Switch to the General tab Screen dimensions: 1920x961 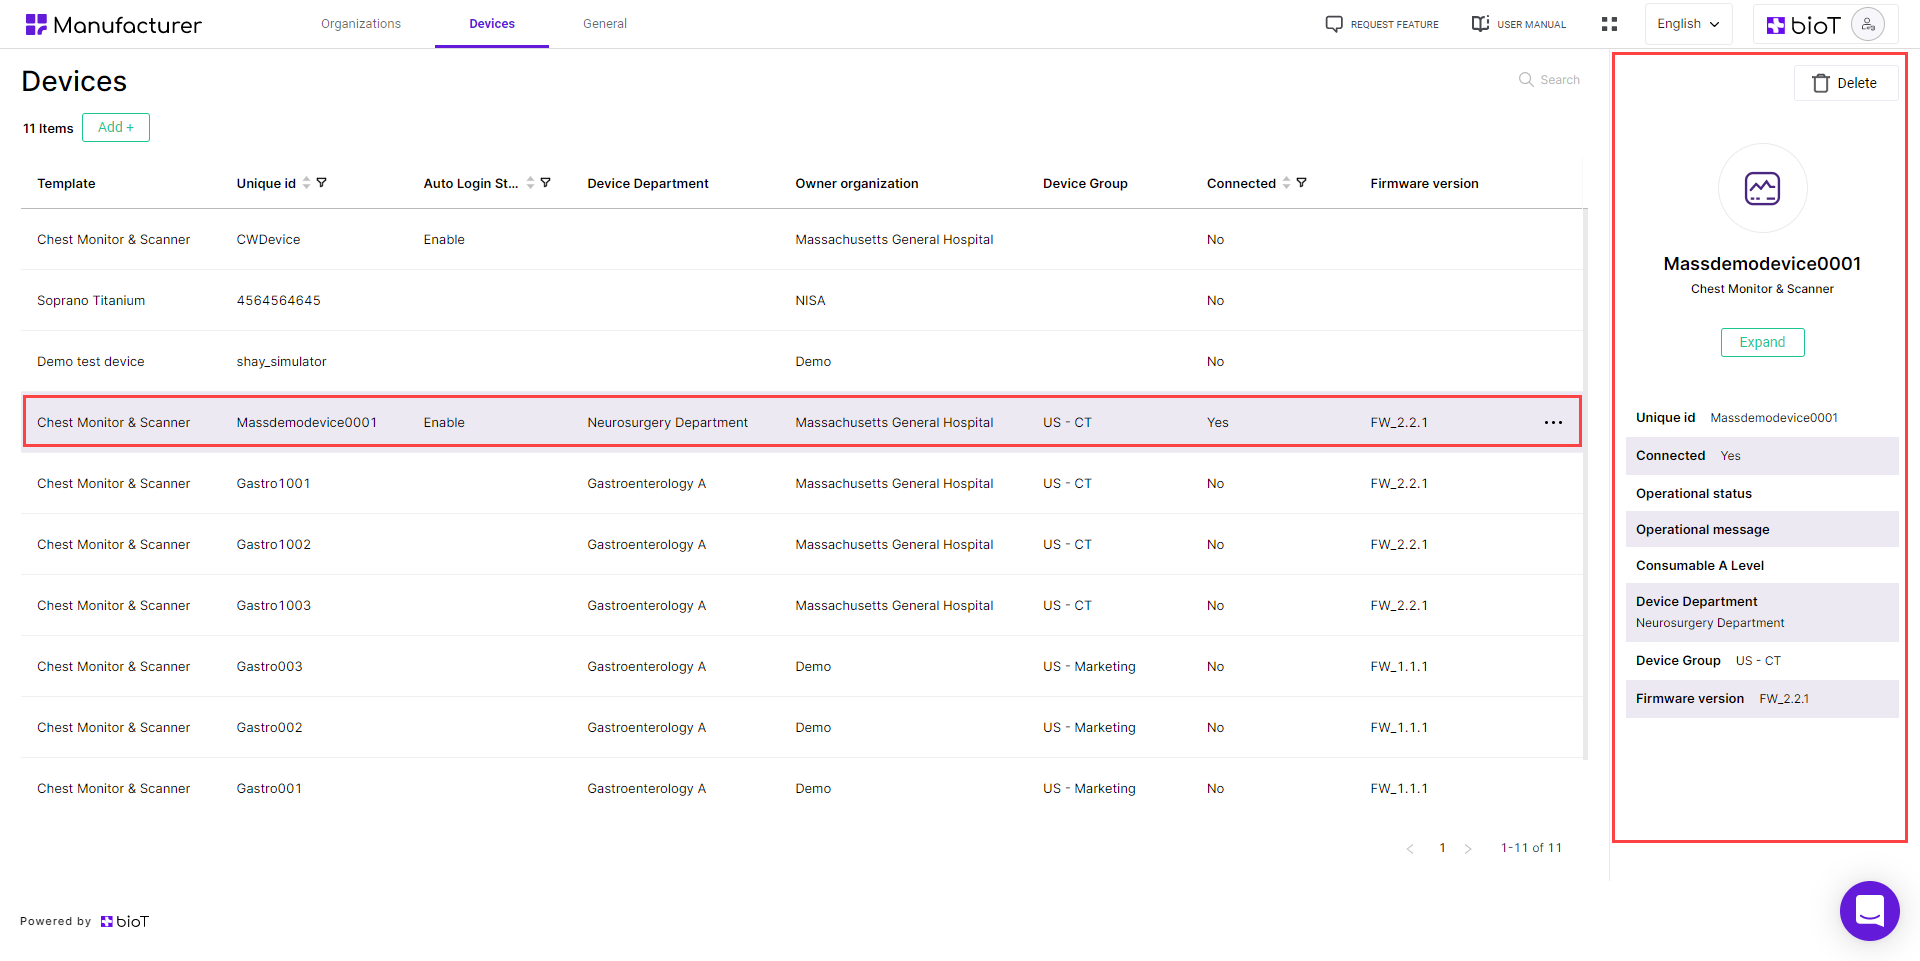(x=605, y=24)
